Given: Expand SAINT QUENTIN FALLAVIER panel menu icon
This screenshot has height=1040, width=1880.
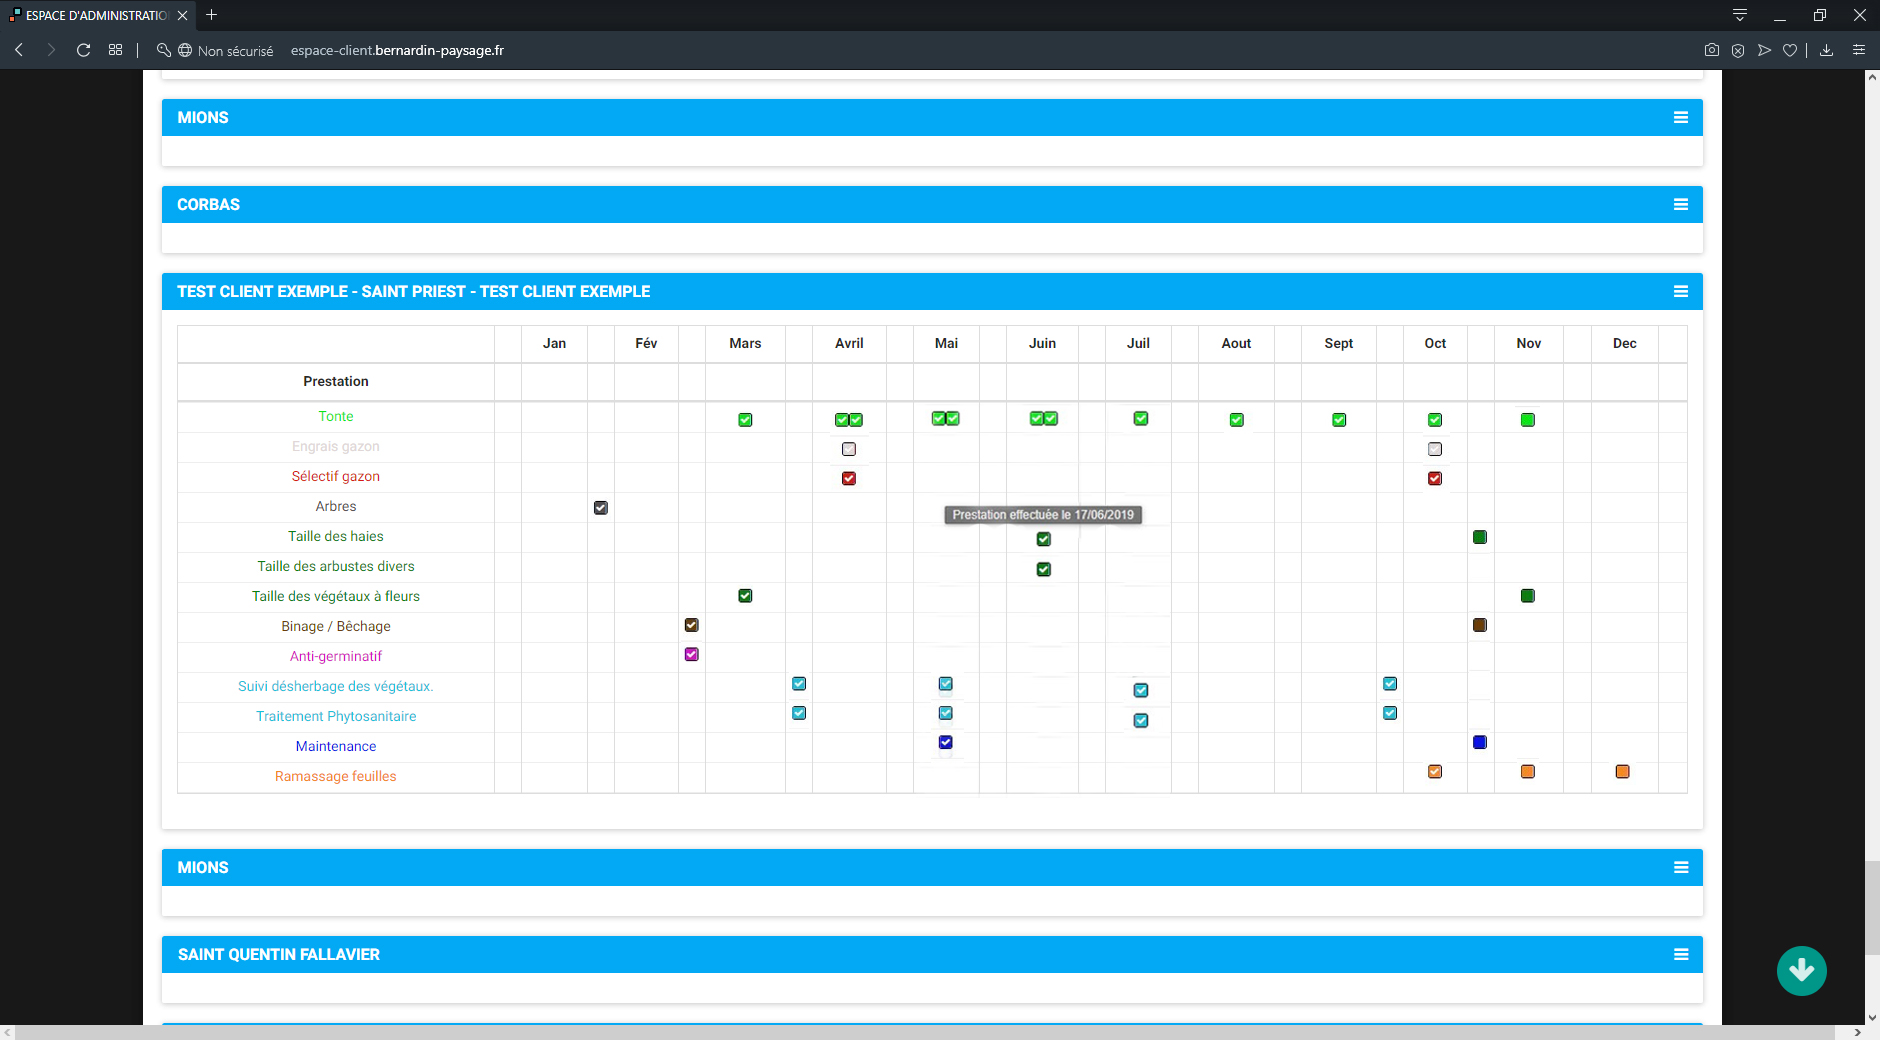Looking at the screenshot, I should click(x=1681, y=954).
